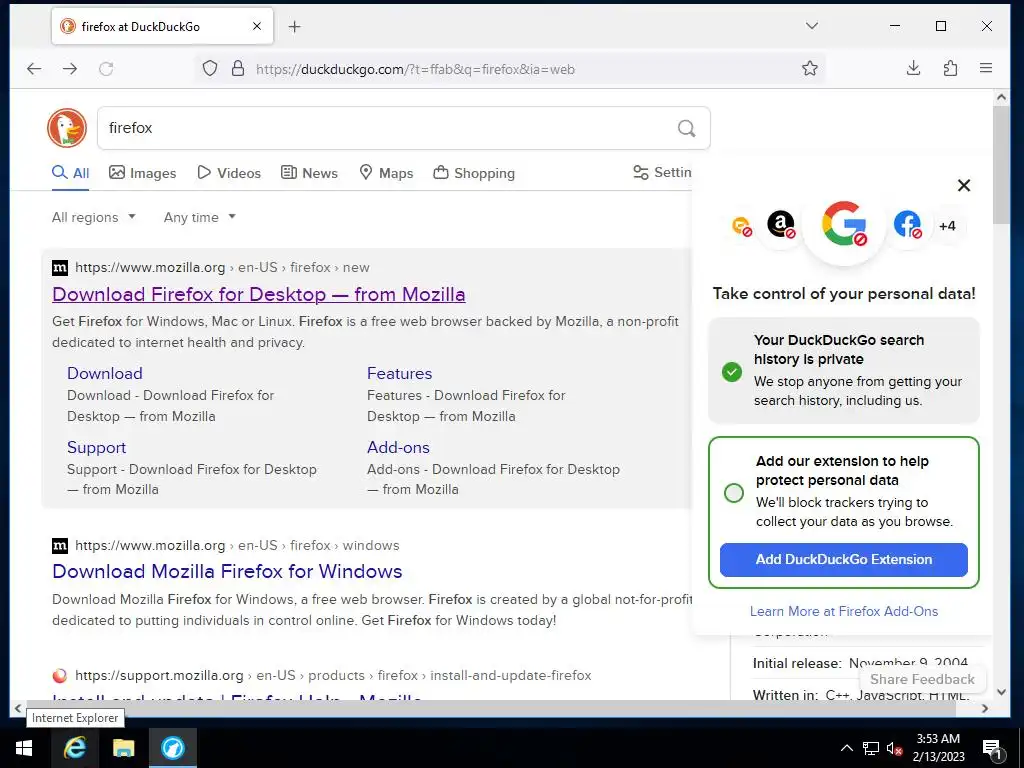Open a new tab with plus button

(295, 27)
